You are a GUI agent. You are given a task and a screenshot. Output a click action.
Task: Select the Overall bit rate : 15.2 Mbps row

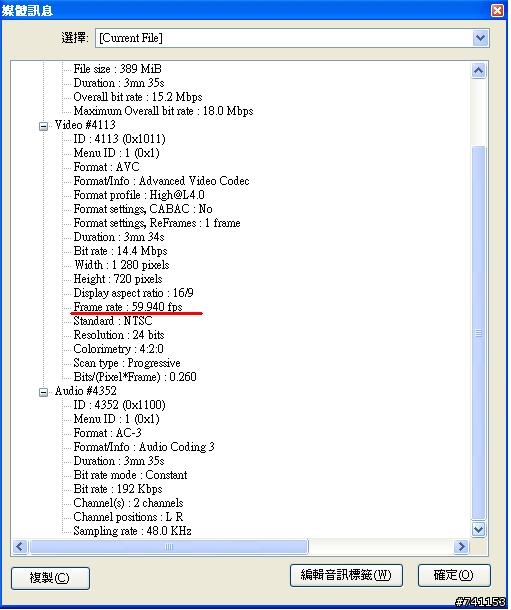click(138, 97)
